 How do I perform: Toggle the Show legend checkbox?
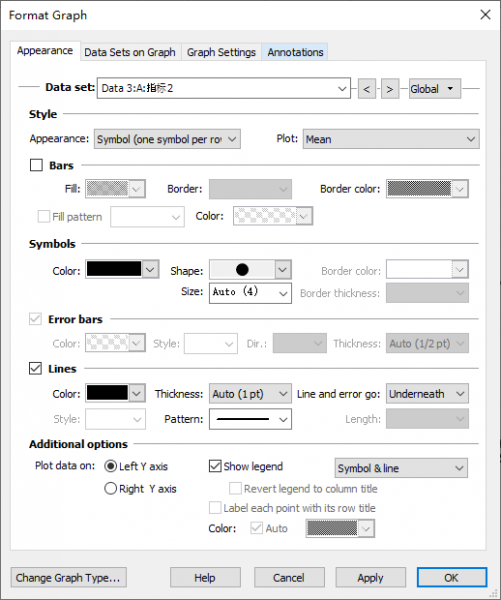point(215,466)
